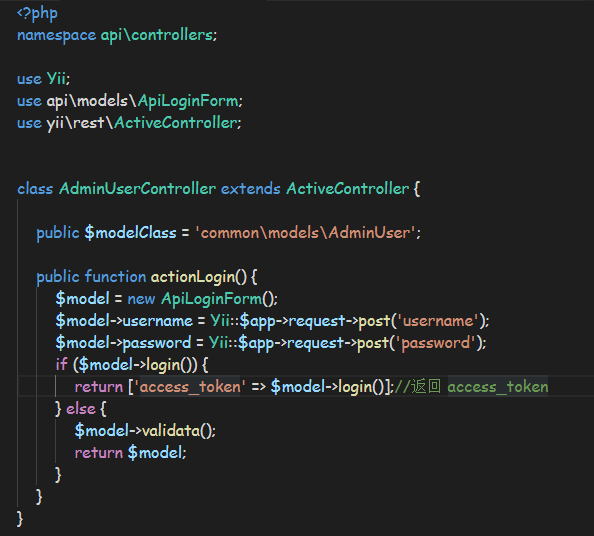Click the 'else' keyword
The image size is (594, 536).
coord(81,409)
